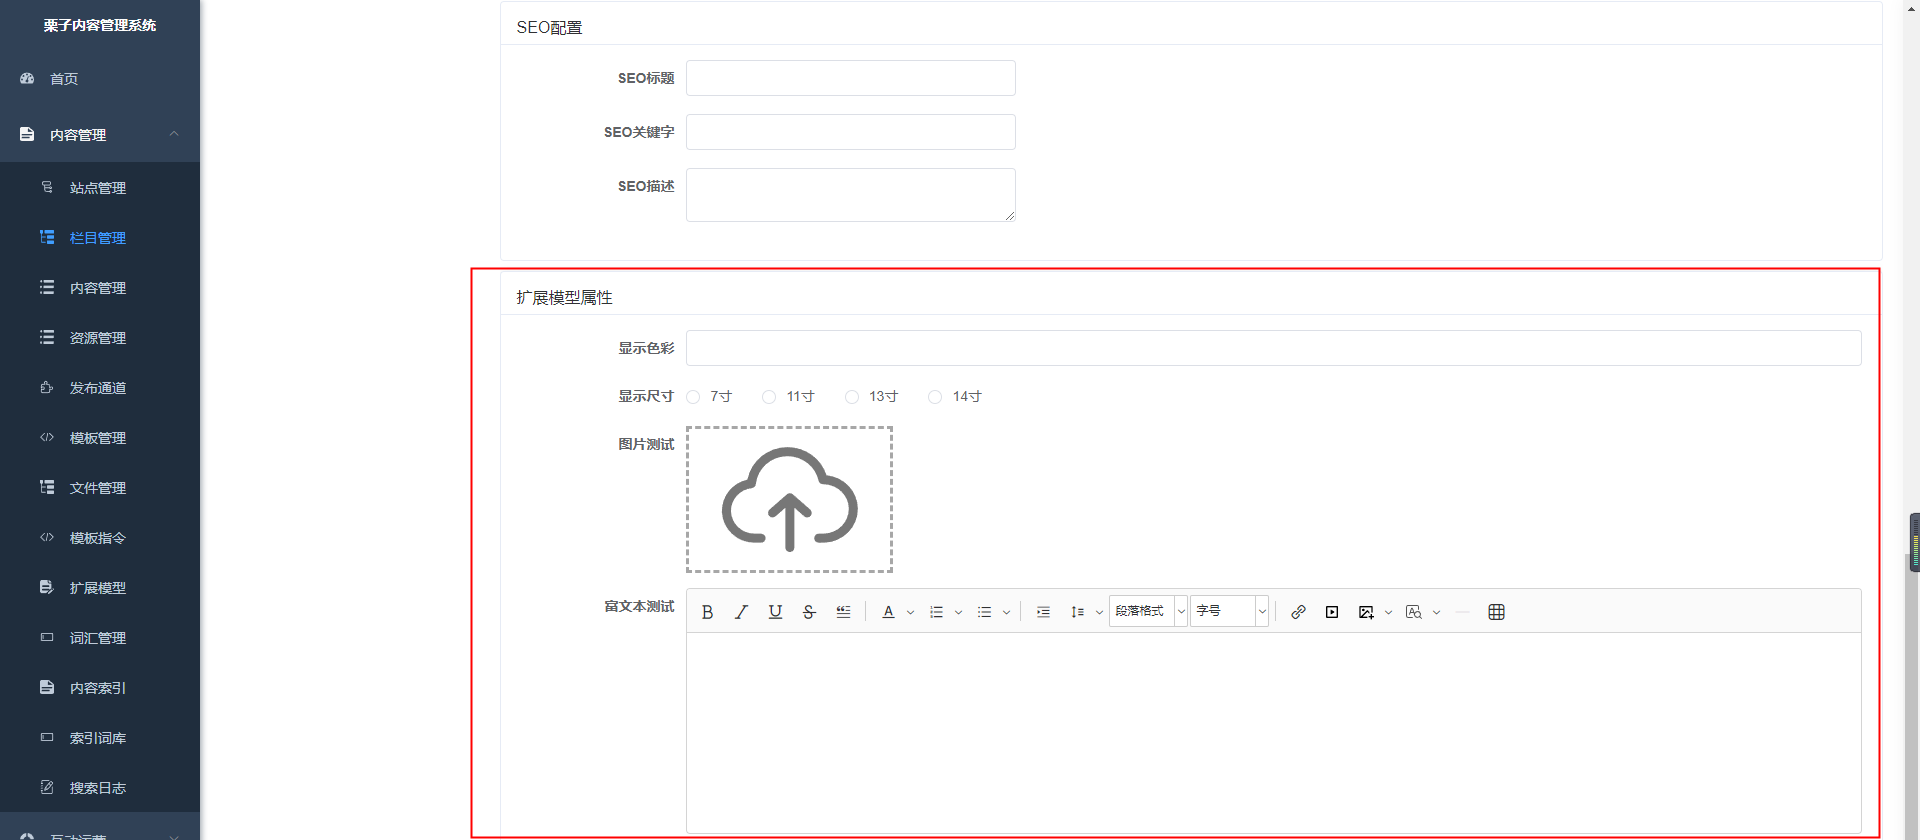1920x840 pixels.
Task: Click the SEO标题 input field
Action: point(850,78)
